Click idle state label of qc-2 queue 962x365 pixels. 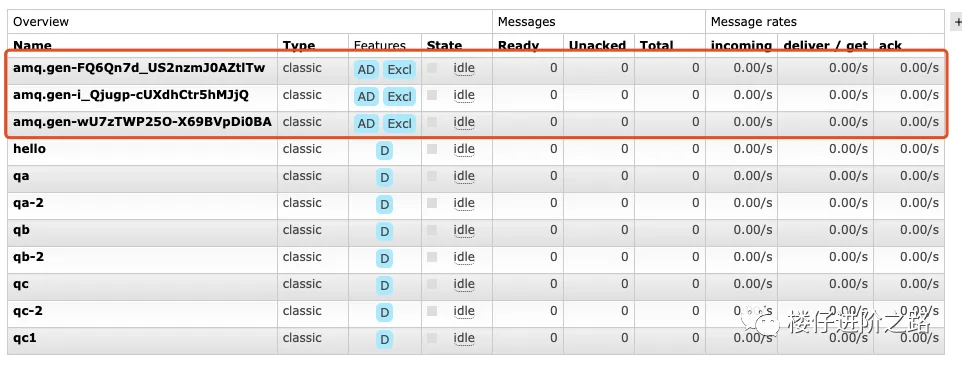point(464,311)
